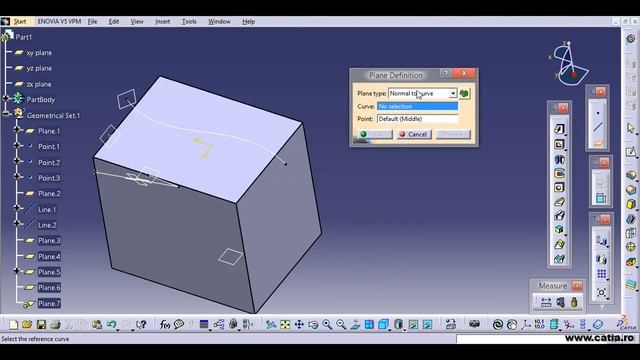The height and width of the screenshot is (360, 640).
Task: Click the Zoom Out magnifier icon
Action: click(x=341, y=324)
